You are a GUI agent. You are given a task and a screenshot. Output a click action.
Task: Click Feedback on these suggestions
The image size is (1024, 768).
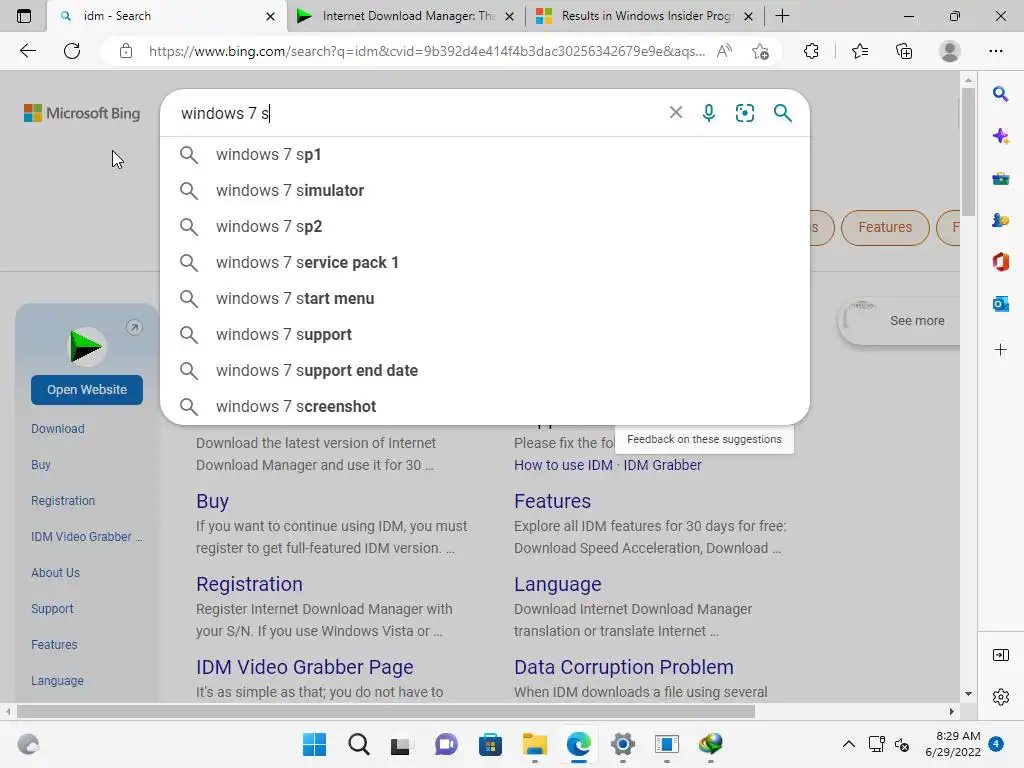click(704, 440)
